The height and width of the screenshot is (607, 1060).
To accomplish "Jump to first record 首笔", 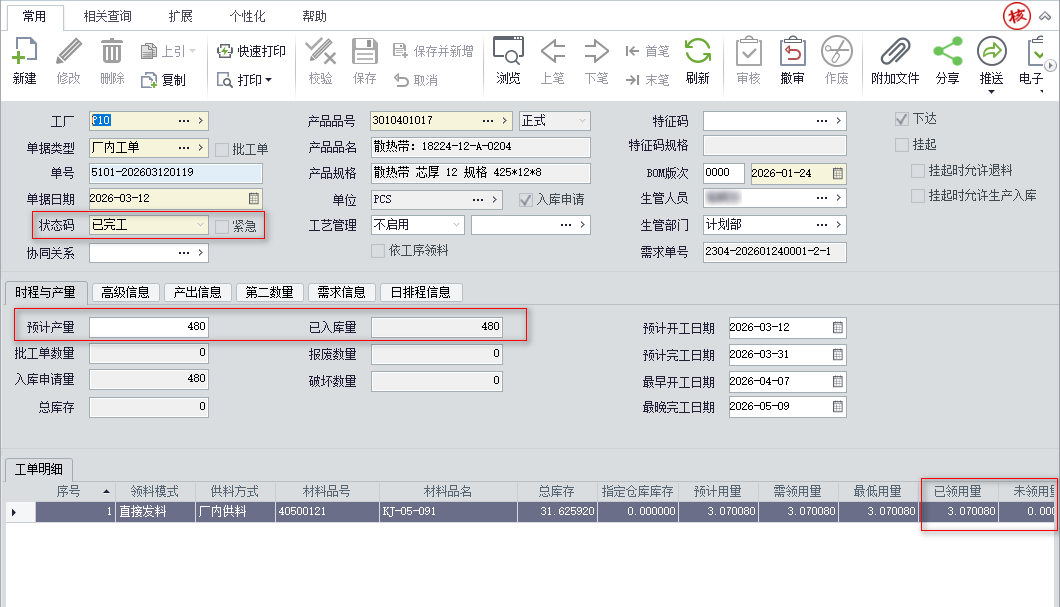I will pos(647,51).
